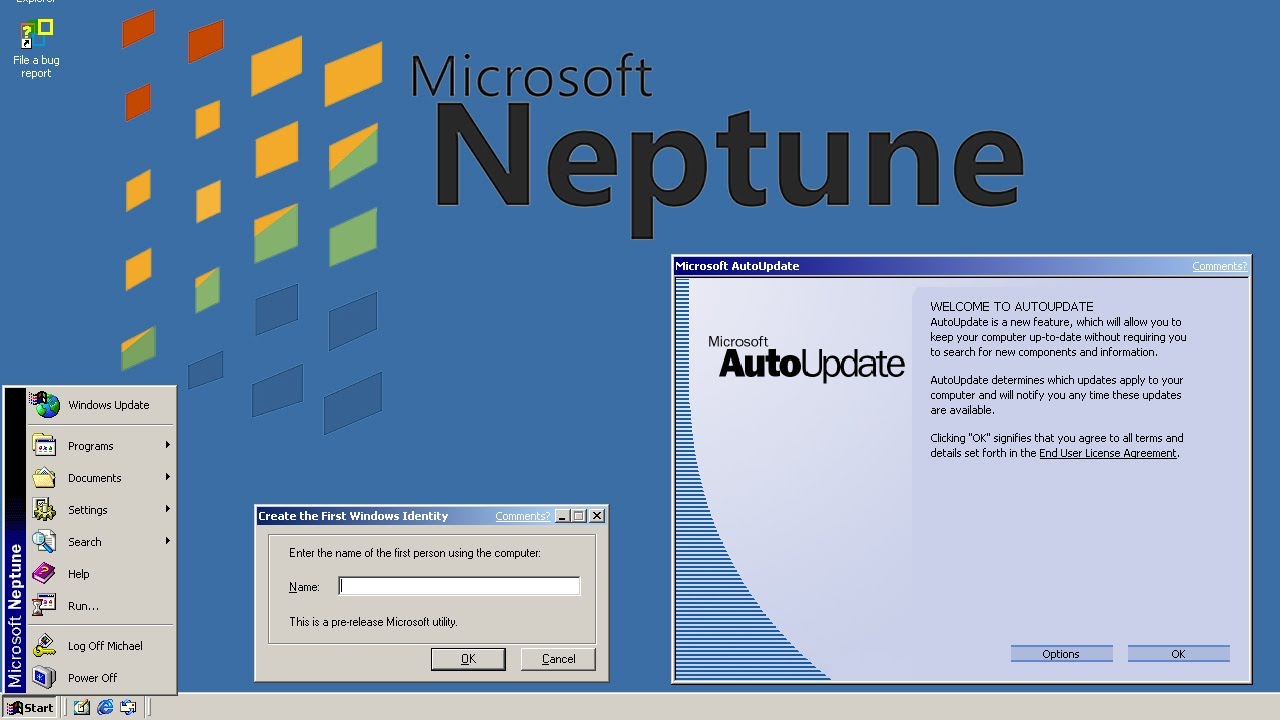
Task: Click the Power Off monitor icon
Action: coord(44,678)
